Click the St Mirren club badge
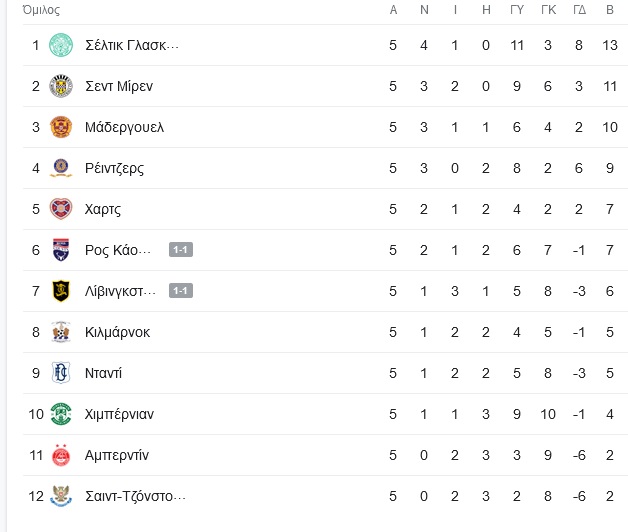The height and width of the screenshot is (532, 628). 61,86
